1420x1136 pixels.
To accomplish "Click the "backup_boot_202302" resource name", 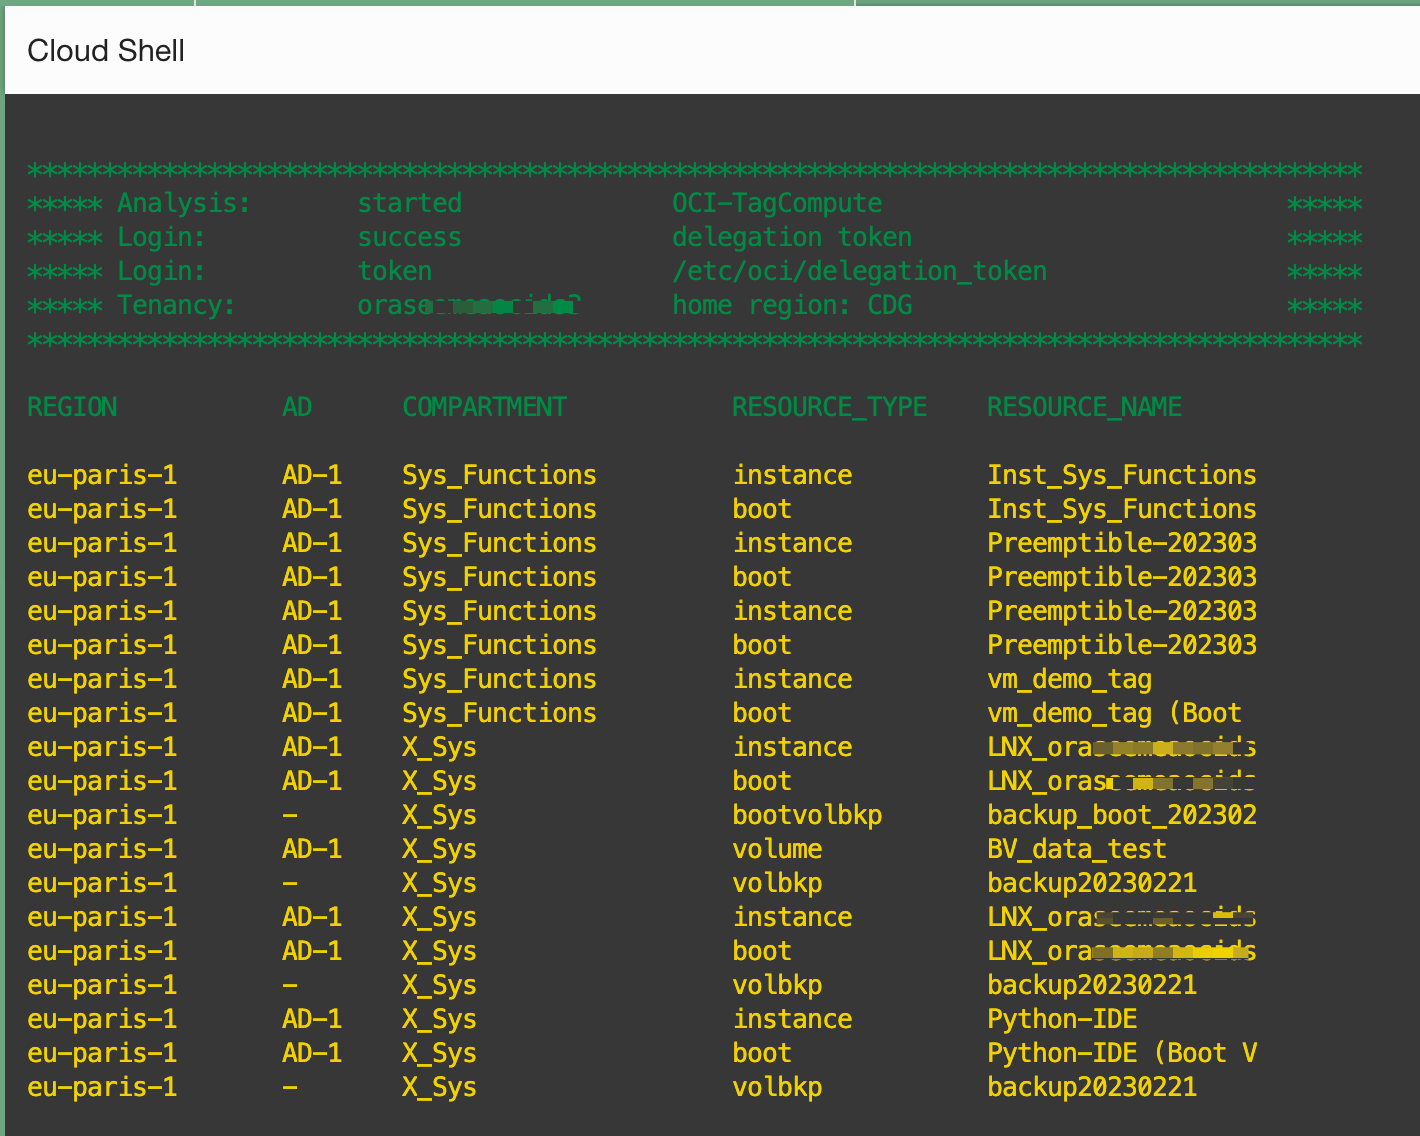I will (x=1122, y=815).
